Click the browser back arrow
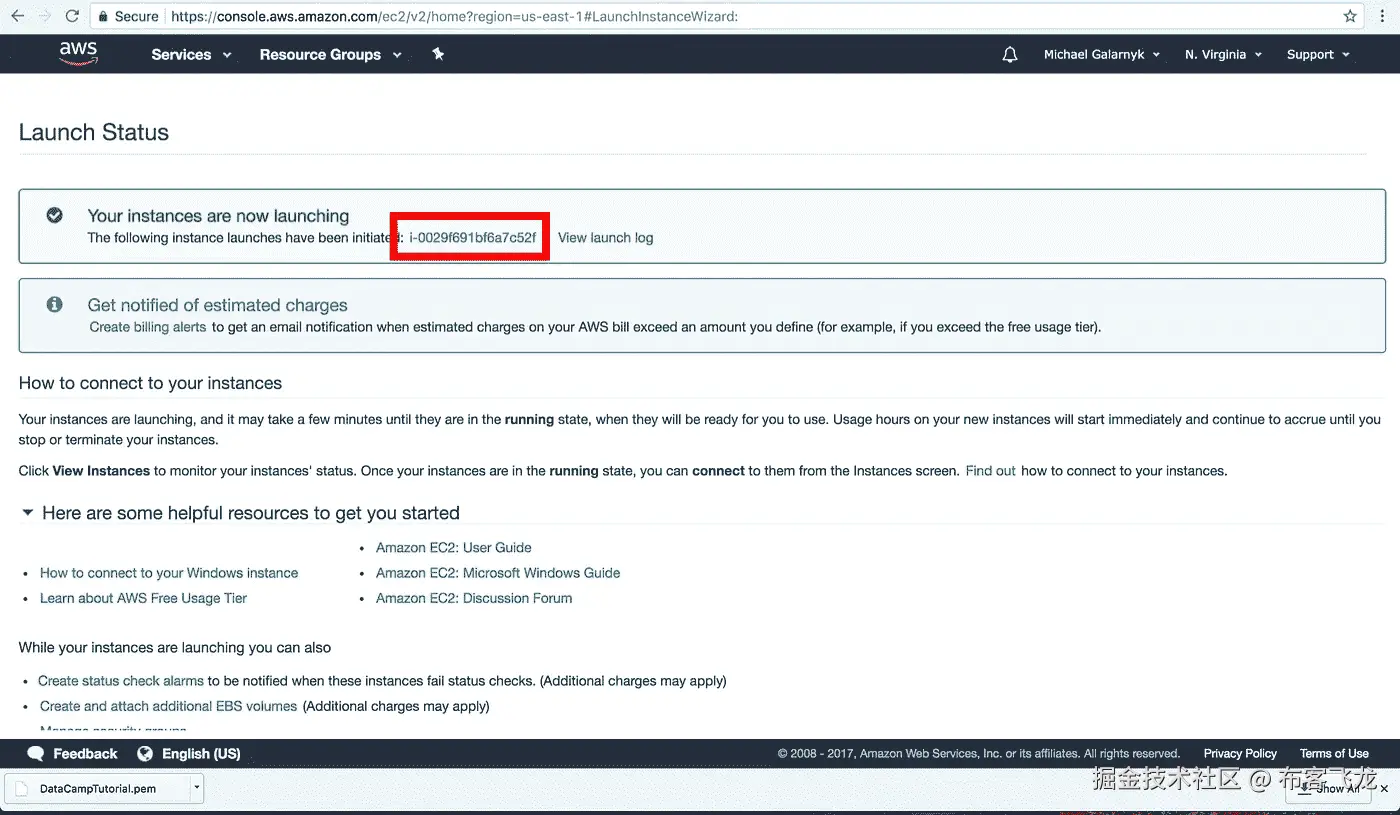Viewport: 1400px width, 815px height. 17,16
